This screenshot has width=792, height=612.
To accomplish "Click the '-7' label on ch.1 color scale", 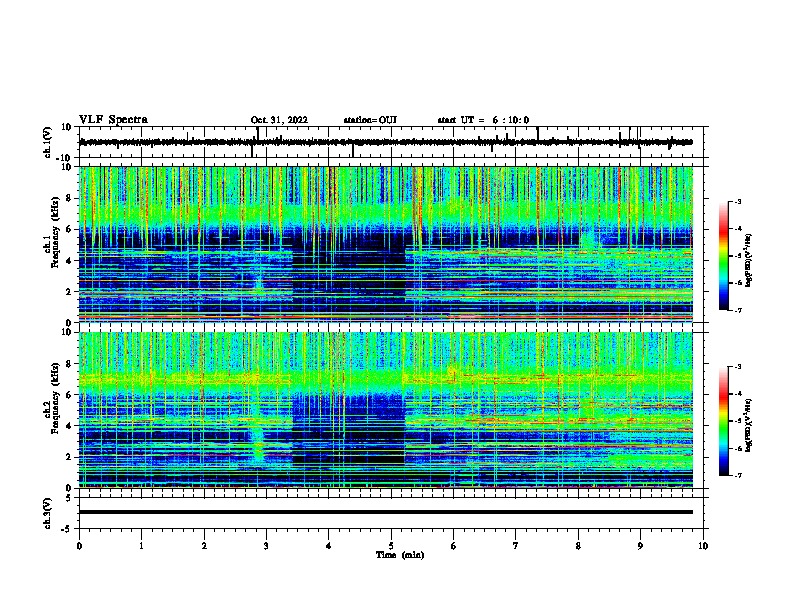I will click(x=737, y=310).
